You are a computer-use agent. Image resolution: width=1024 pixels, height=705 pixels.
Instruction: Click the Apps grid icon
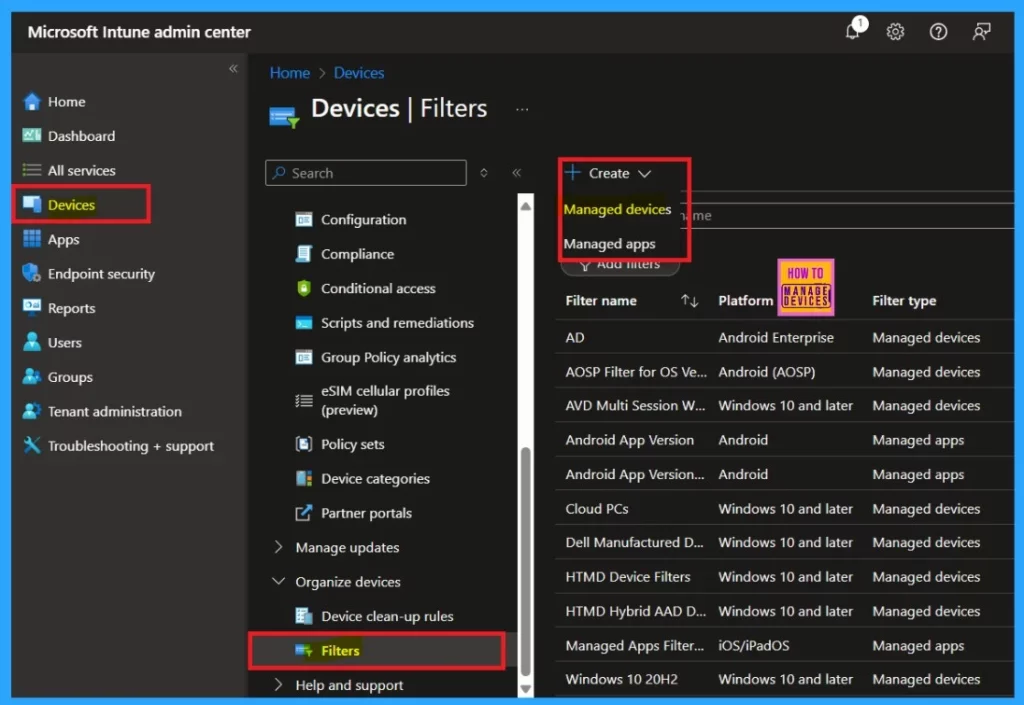[x=31, y=239]
